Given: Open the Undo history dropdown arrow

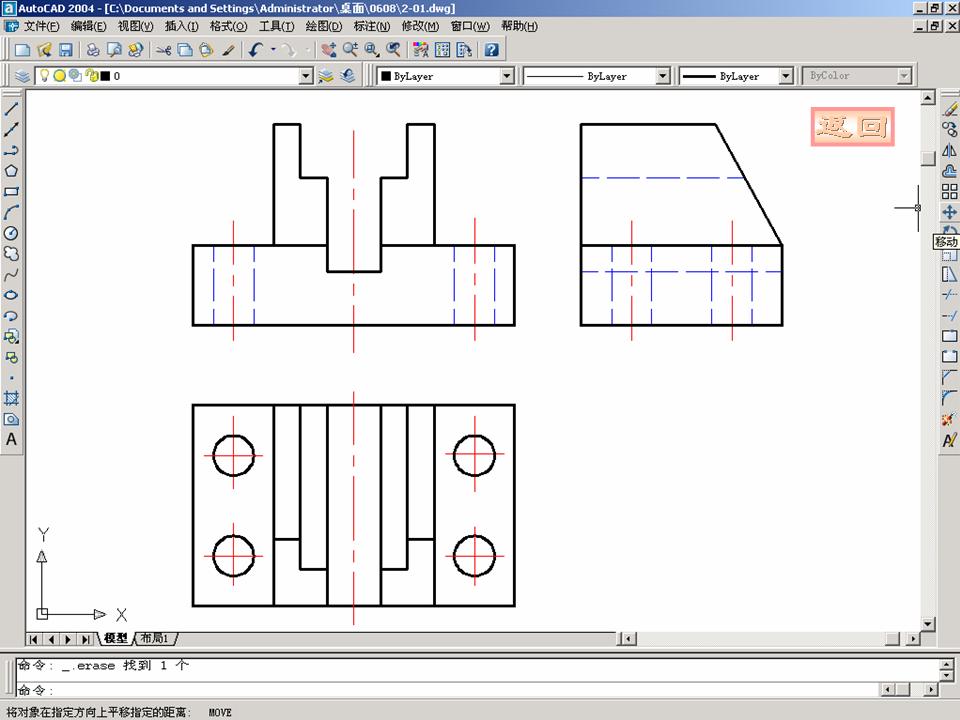Looking at the screenshot, I should [273, 50].
